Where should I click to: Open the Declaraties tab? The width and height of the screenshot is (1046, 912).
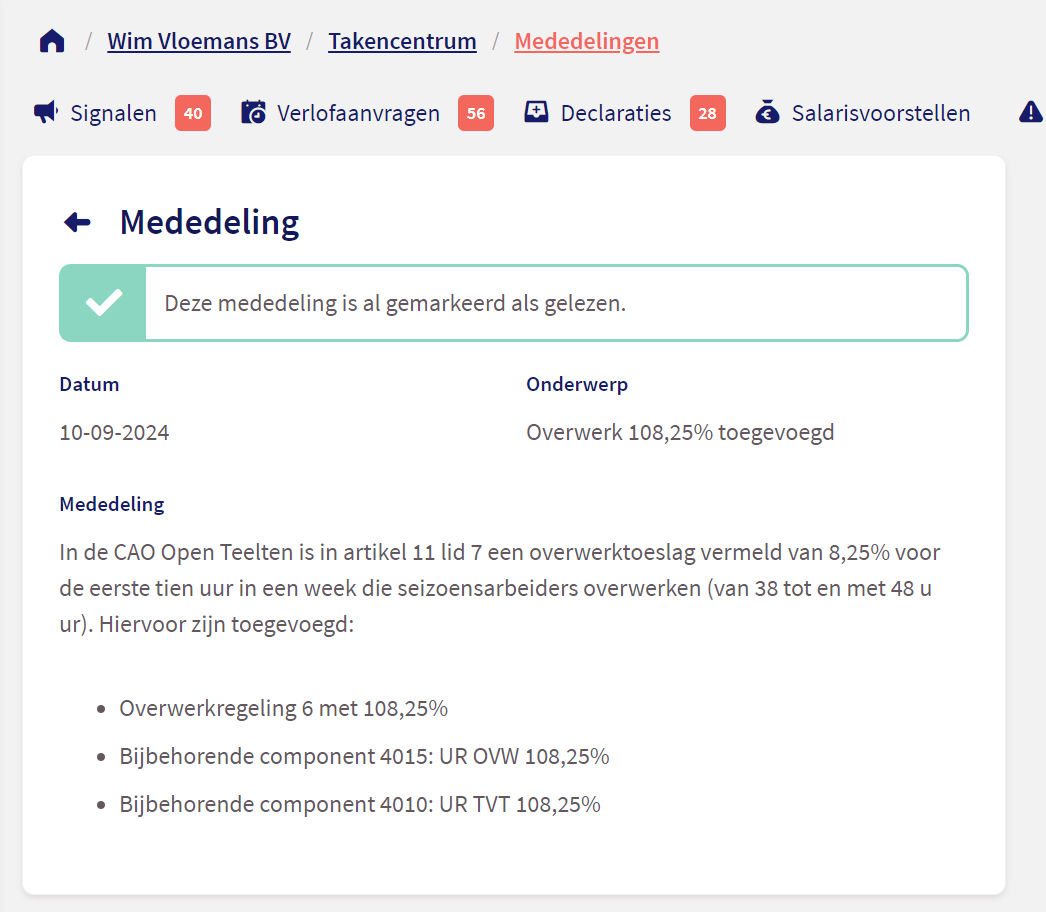[x=616, y=113]
